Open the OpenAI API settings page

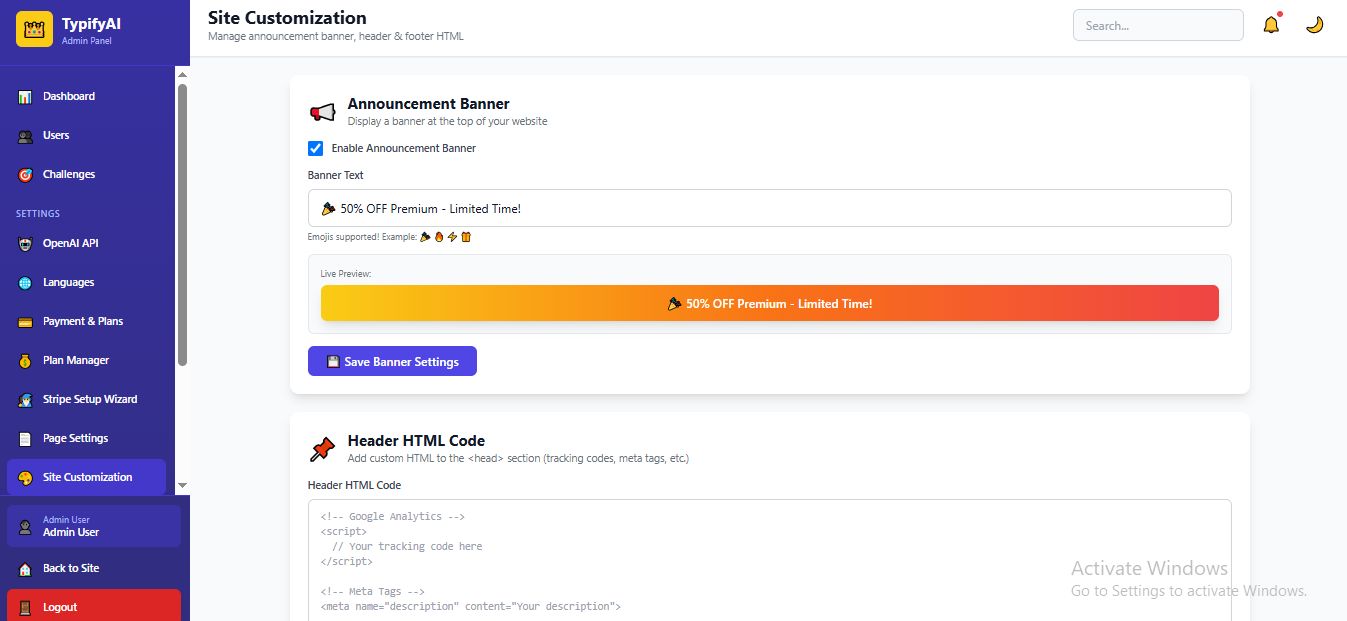coord(70,243)
